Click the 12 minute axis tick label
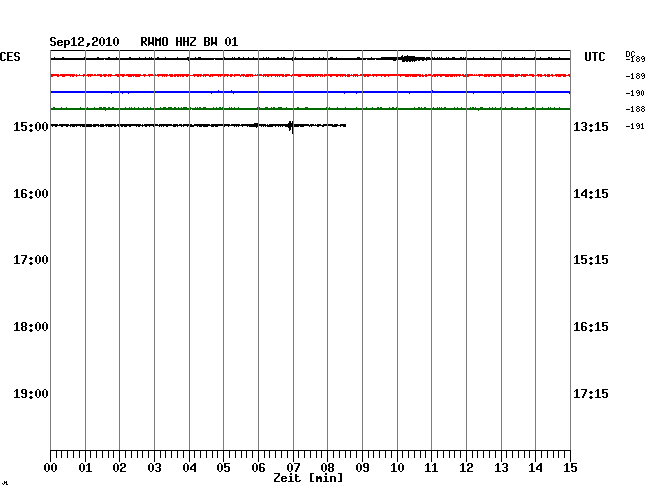Screen dimensions: 650x494 466,468
